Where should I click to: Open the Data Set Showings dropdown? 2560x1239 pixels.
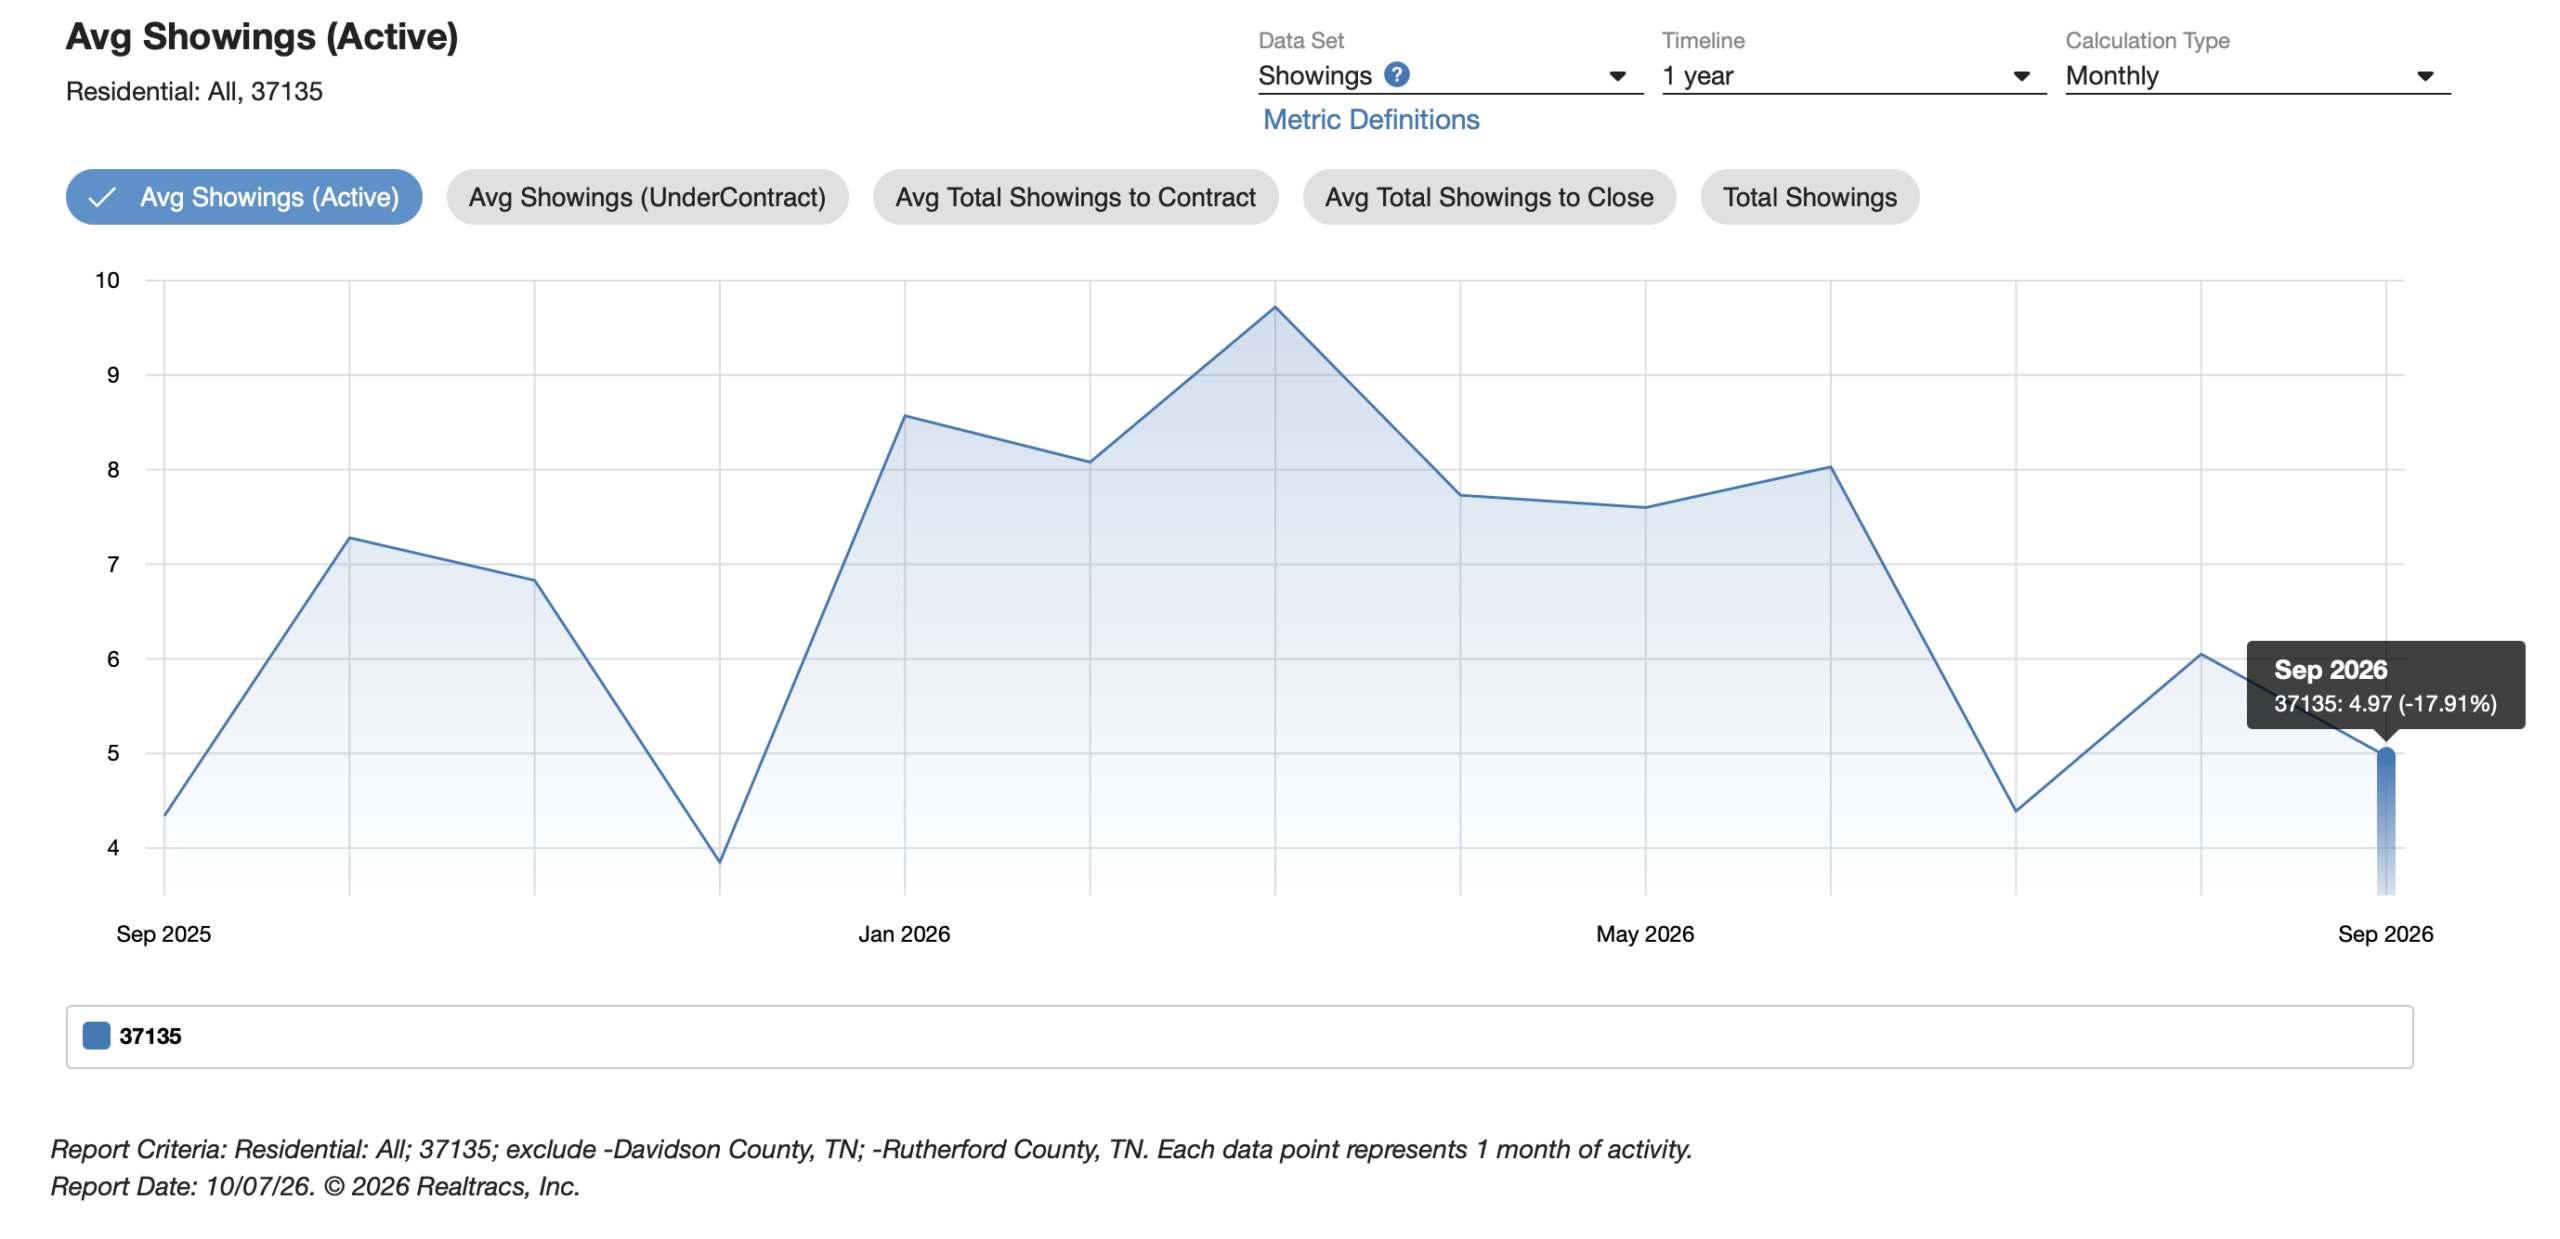click(1449, 76)
